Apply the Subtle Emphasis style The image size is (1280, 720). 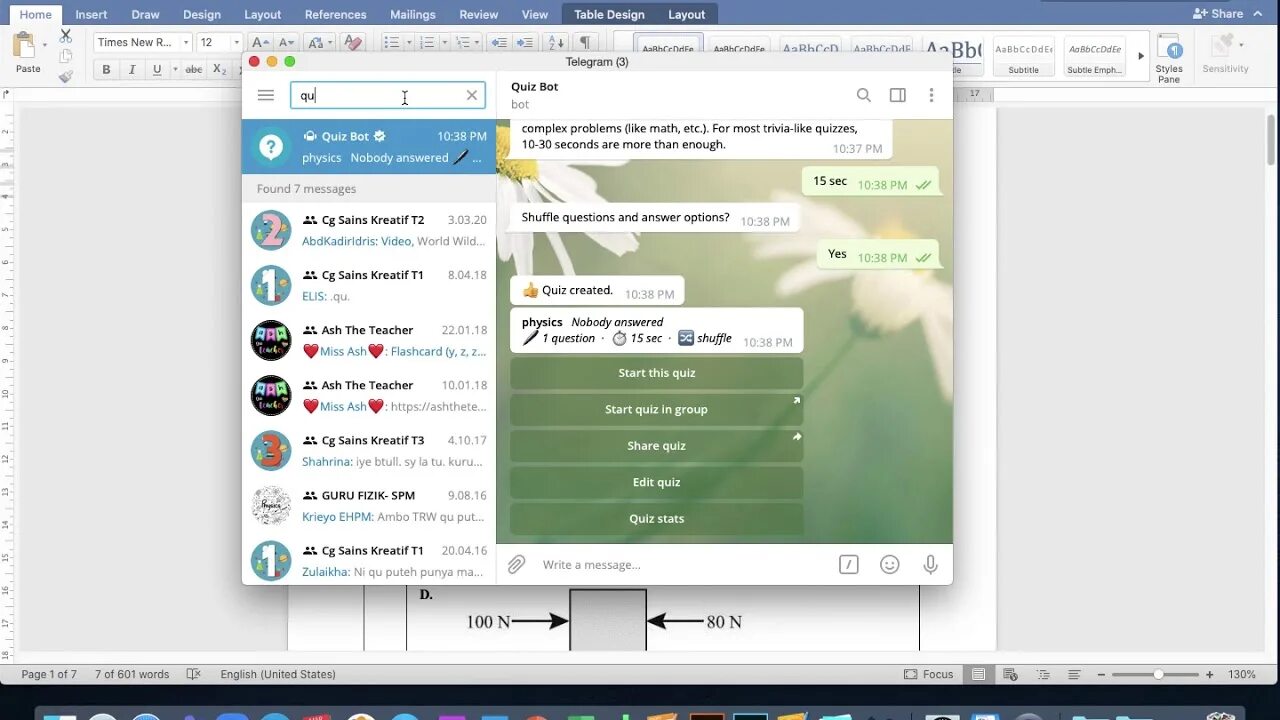click(1094, 56)
